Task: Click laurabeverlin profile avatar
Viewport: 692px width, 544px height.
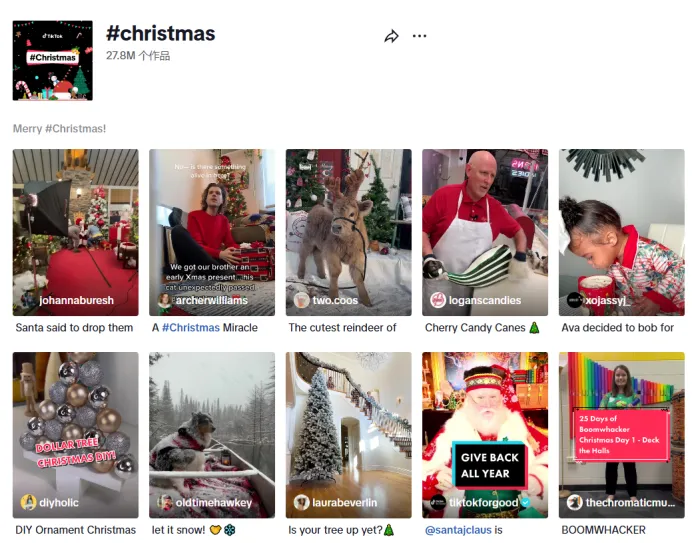Action: pyautogui.click(x=301, y=502)
